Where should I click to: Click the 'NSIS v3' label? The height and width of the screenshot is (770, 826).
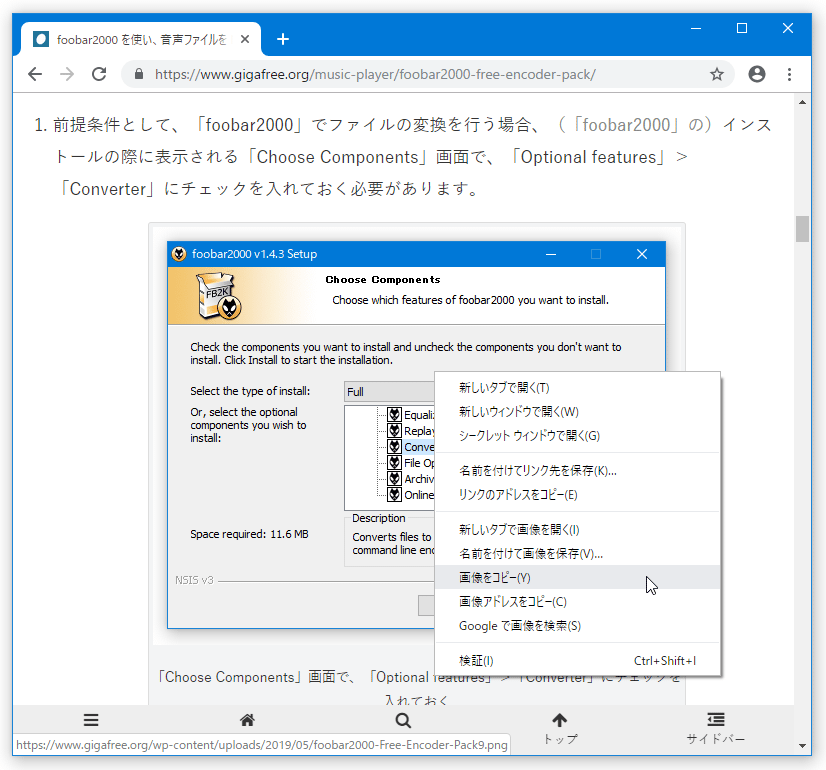point(194,580)
